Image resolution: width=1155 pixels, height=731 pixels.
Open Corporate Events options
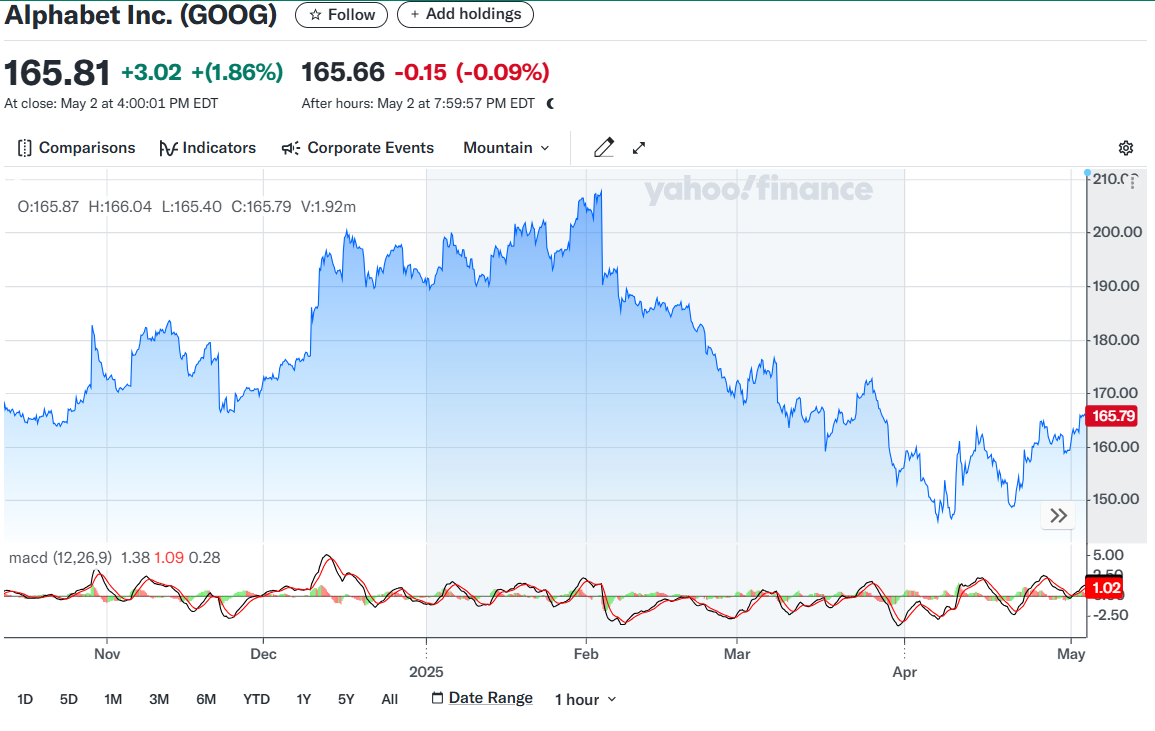(x=358, y=148)
